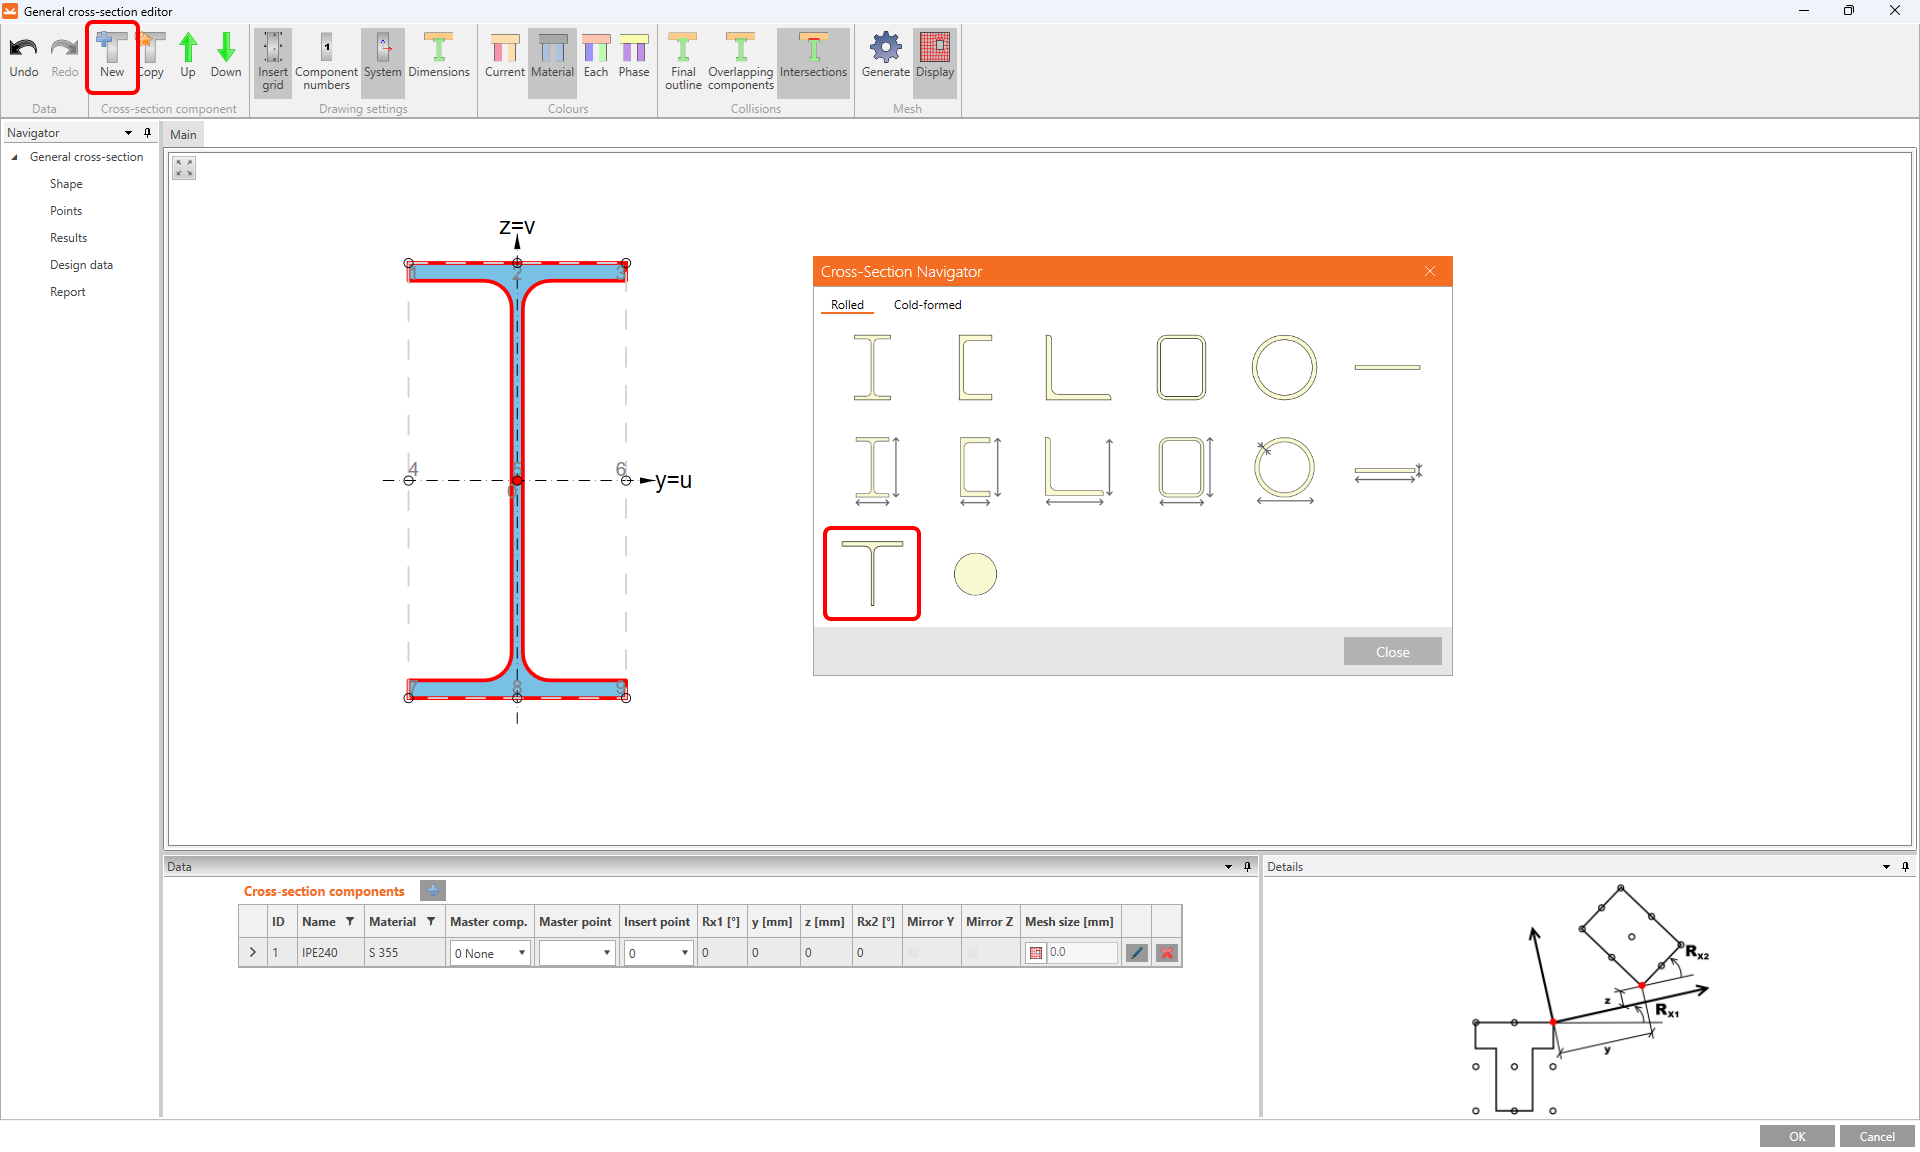Move component Up in the list
Image resolution: width=1920 pixels, height=1152 pixels.
[x=188, y=57]
